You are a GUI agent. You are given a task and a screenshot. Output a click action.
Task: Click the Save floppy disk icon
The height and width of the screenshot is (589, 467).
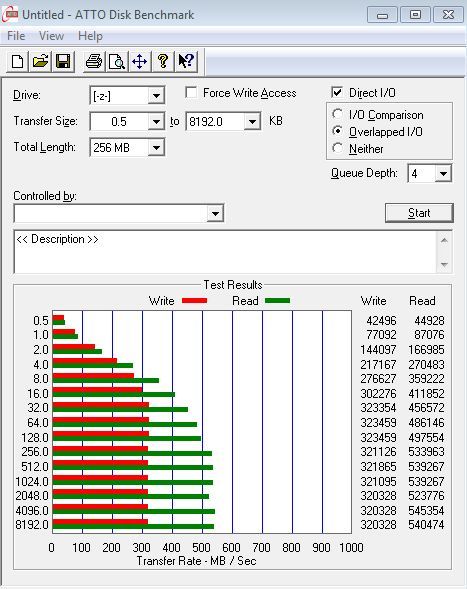coord(63,61)
